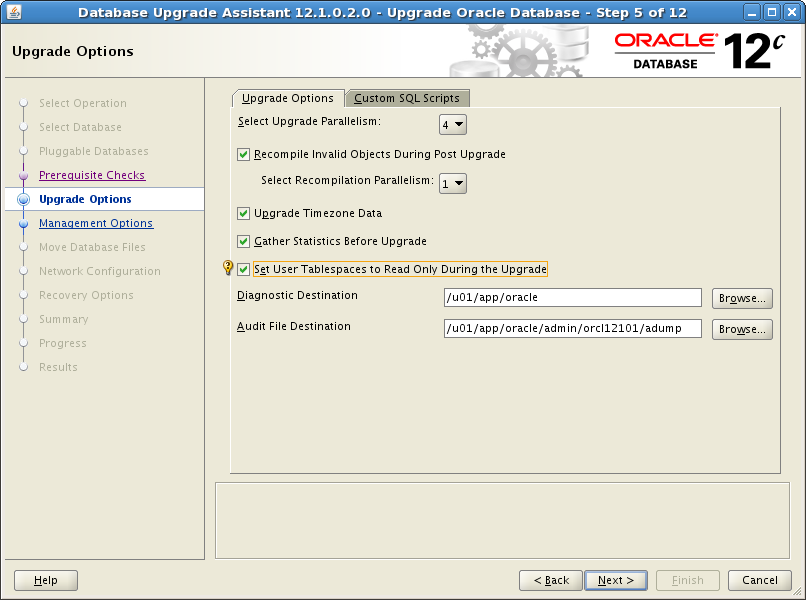Uncheck Upgrade Timezone Data

[244, 213]
